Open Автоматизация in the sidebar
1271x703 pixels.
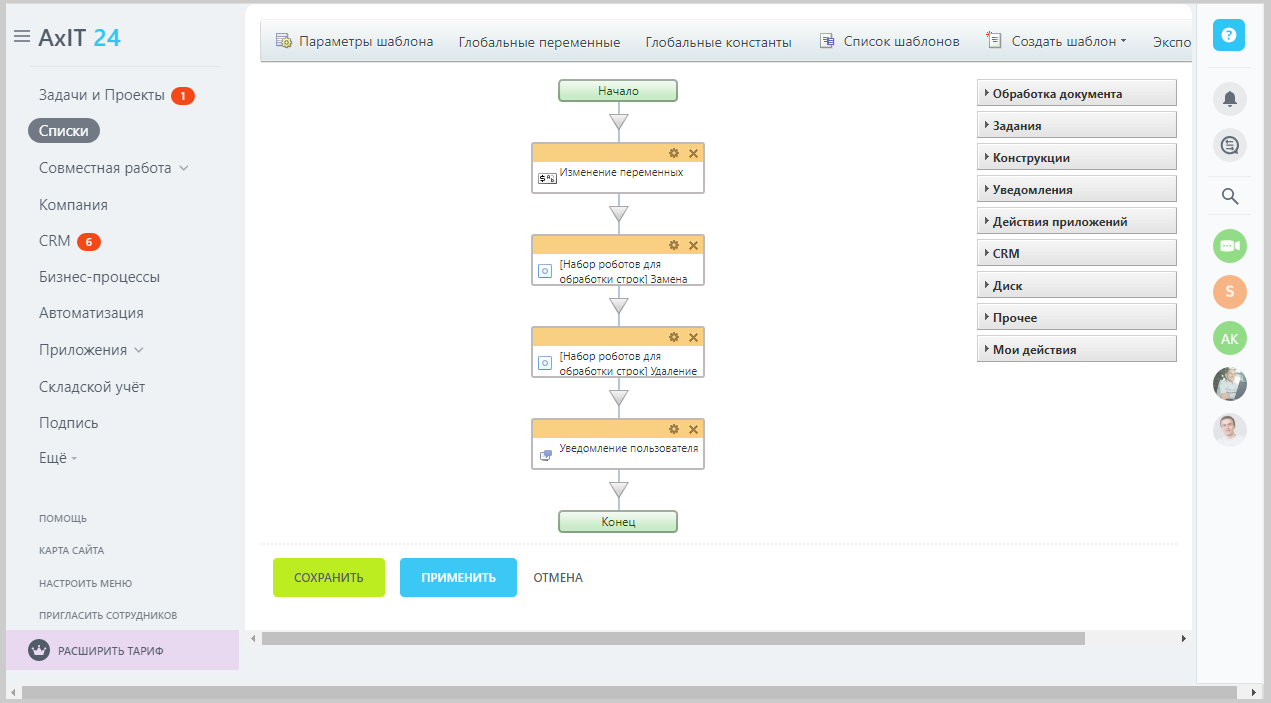[x=91, y=313]
